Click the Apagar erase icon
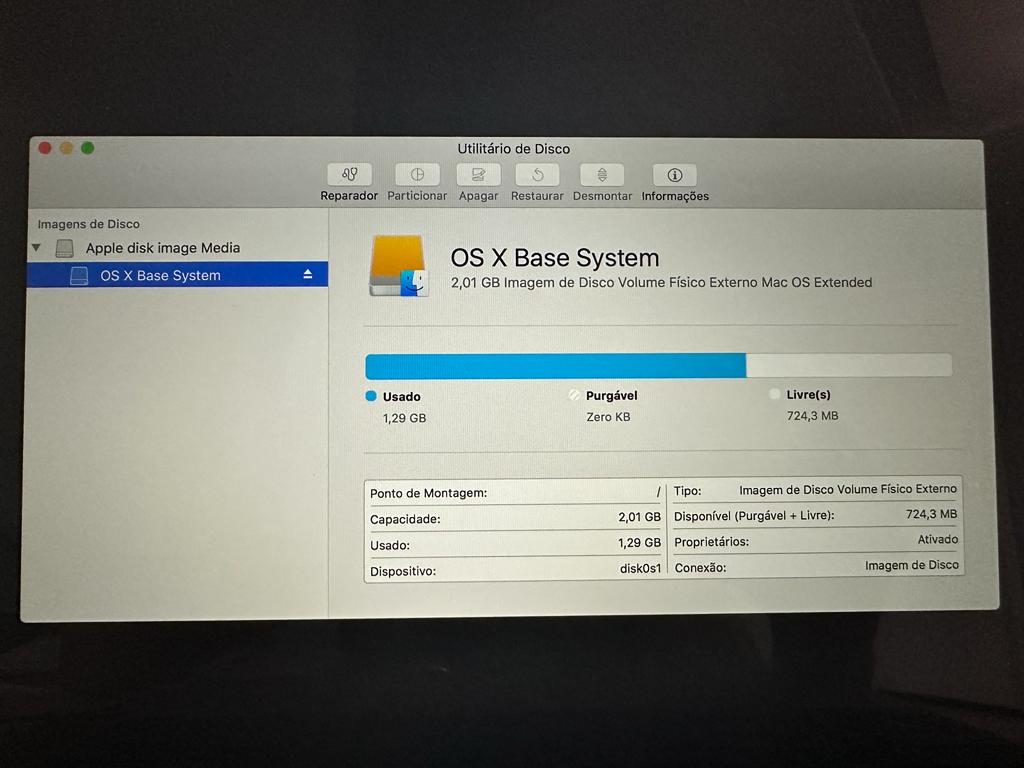Screen dimensions: 1024x768 (478, 174)
